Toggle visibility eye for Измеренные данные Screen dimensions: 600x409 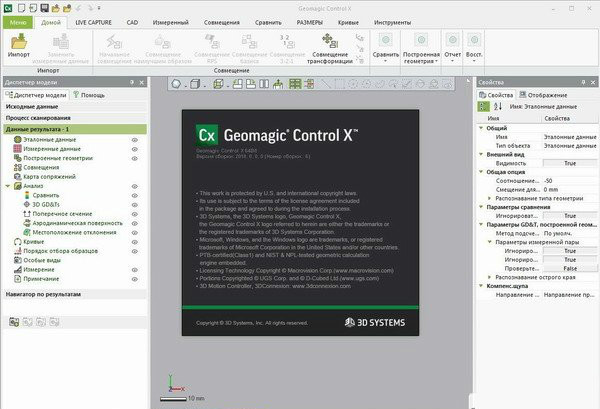click(135, 149)
